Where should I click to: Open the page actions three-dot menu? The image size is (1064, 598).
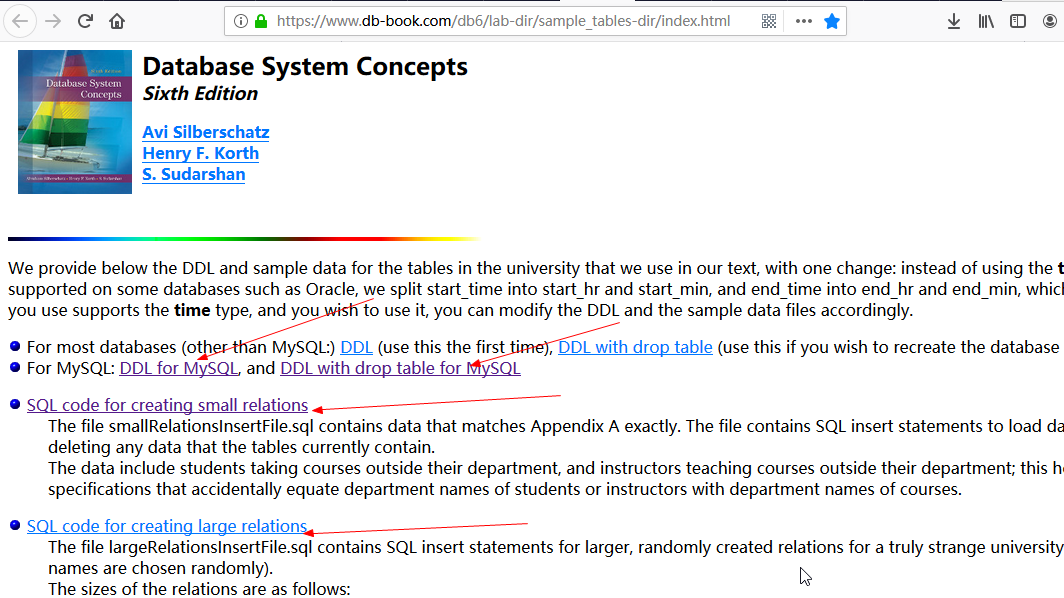pyautogui.click(x=804, y=21)
